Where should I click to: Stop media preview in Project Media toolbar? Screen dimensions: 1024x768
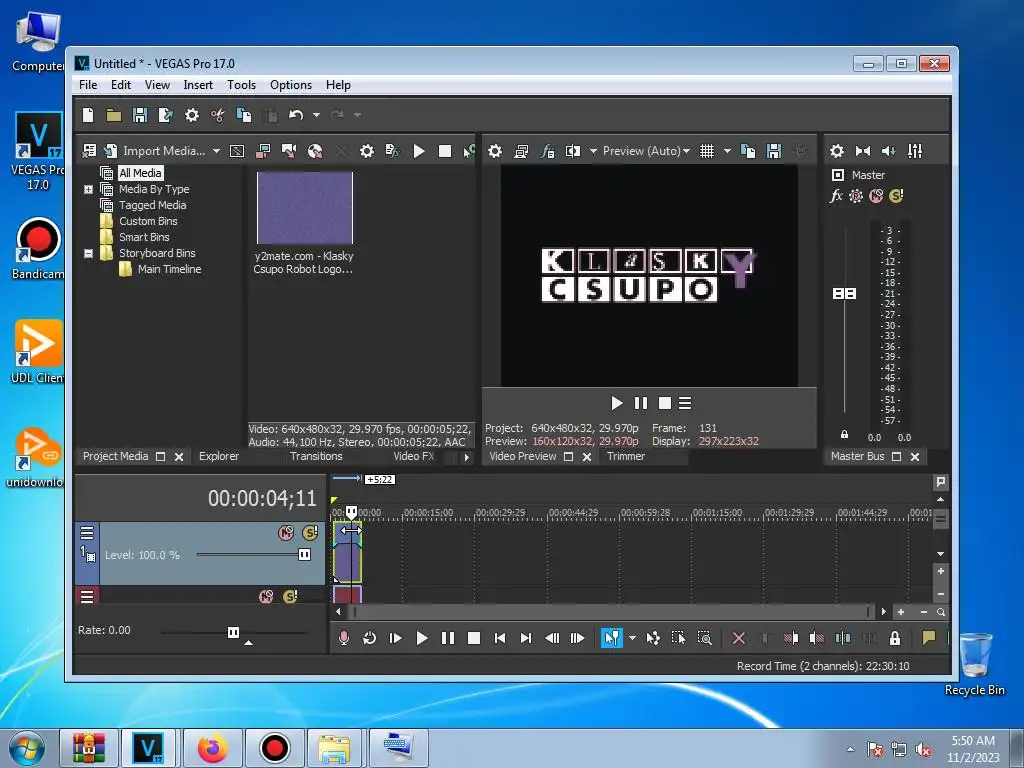point(445,151)
